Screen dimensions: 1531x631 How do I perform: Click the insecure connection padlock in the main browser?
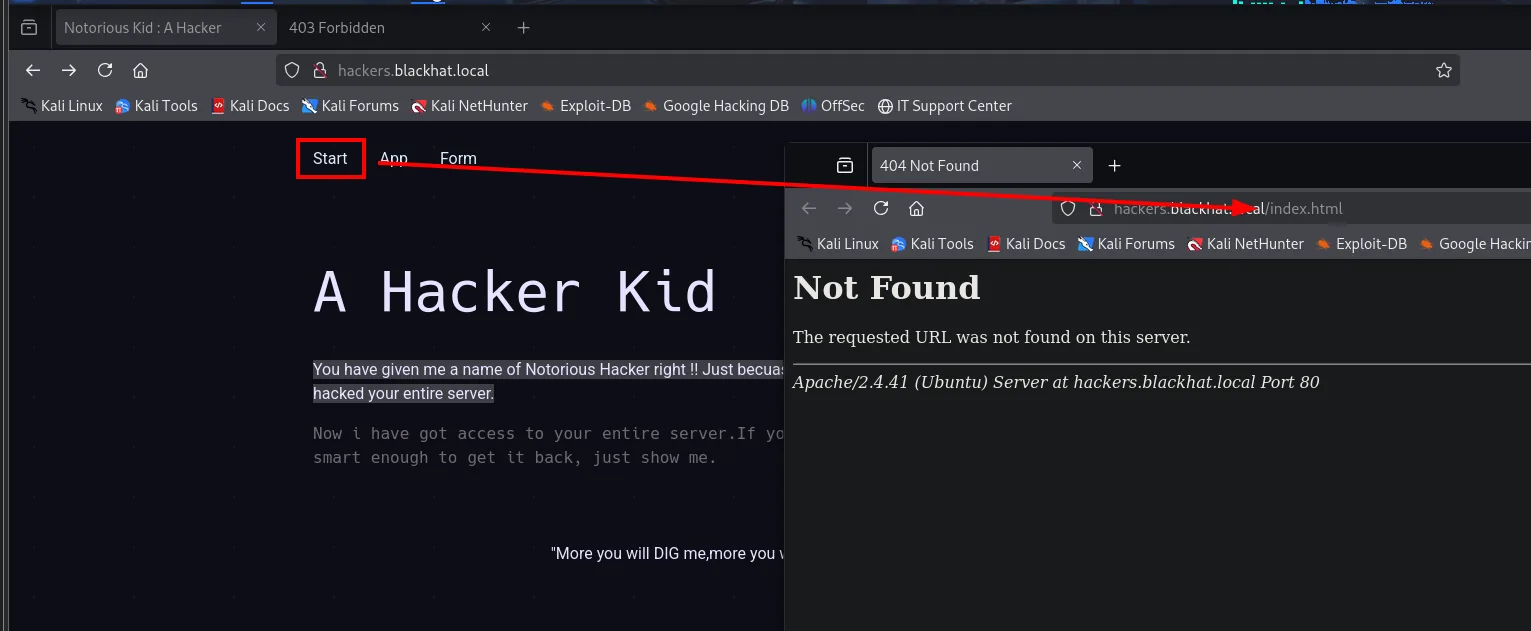click(x=320, y=70)
